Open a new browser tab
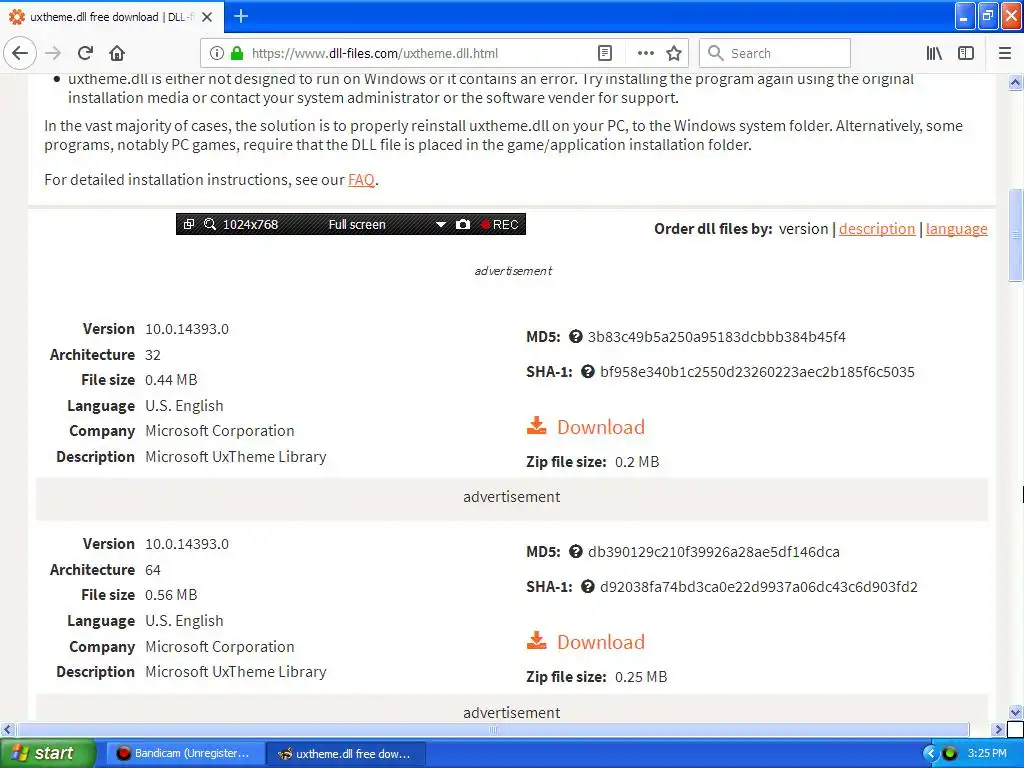 (x=241, y=16)
